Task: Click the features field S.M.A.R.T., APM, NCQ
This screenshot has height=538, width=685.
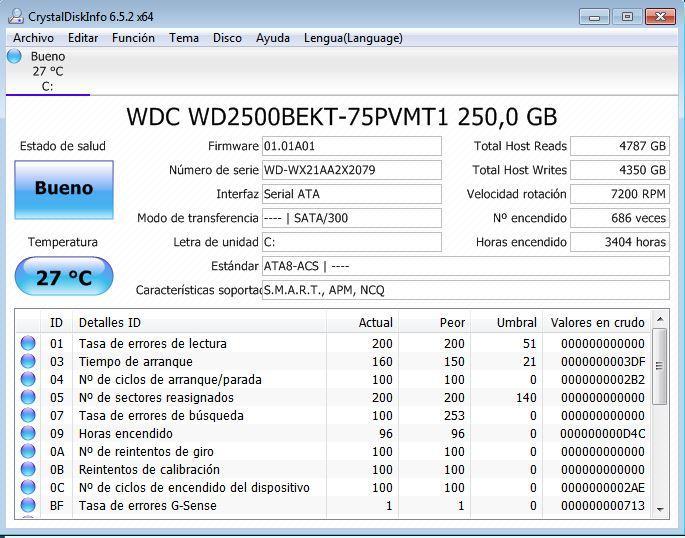Action: pos(466,290)
